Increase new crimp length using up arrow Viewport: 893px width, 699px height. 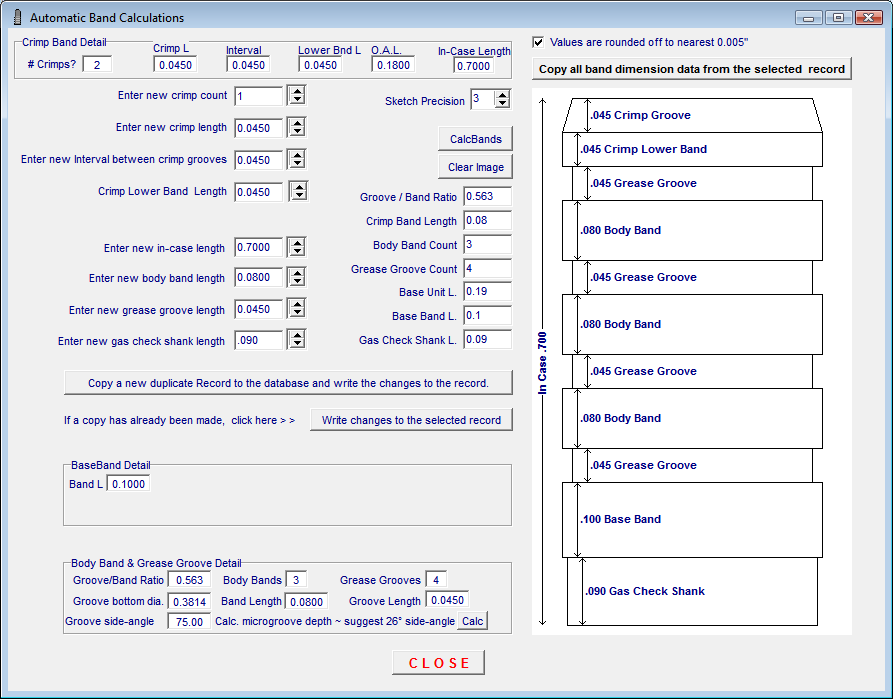tap(297, 122)
